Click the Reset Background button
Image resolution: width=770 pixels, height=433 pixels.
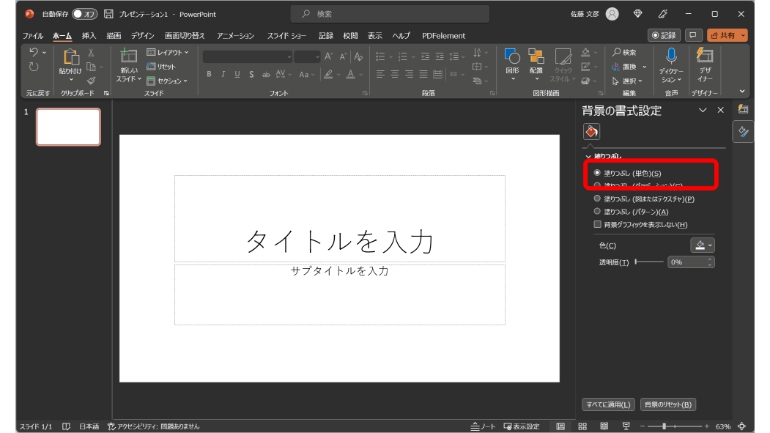668,404
